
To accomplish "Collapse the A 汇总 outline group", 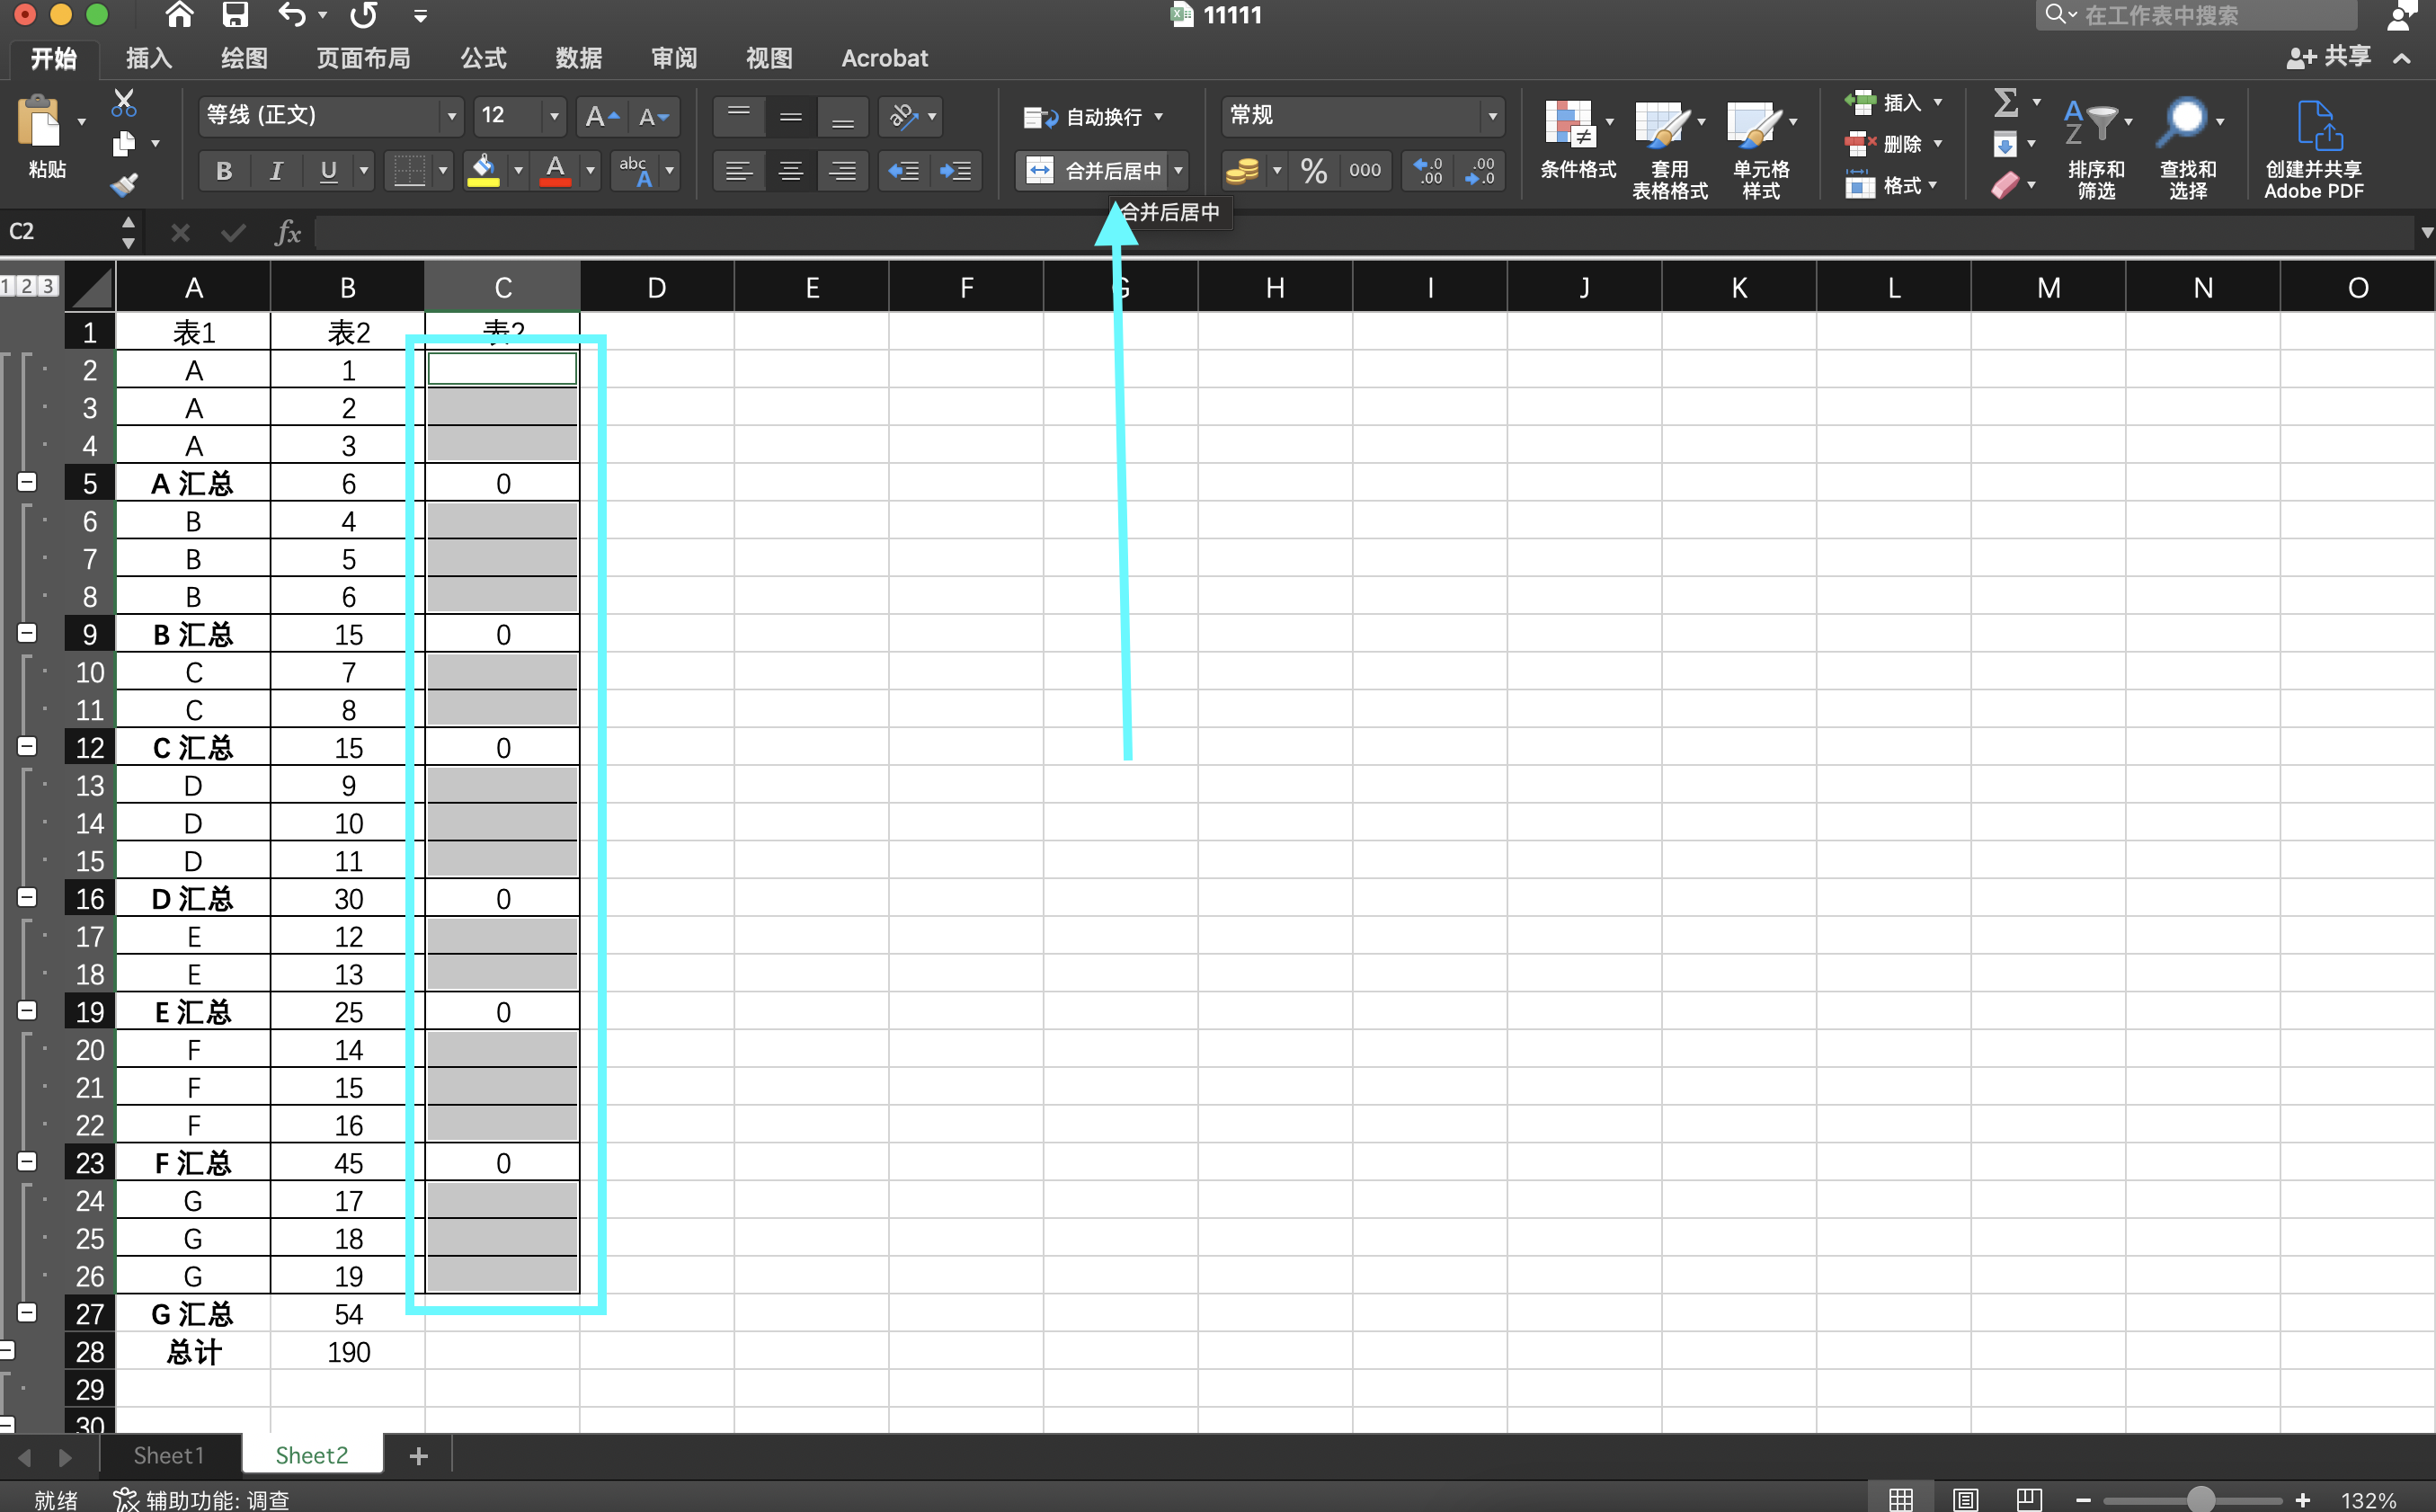I will pos(26,482).
